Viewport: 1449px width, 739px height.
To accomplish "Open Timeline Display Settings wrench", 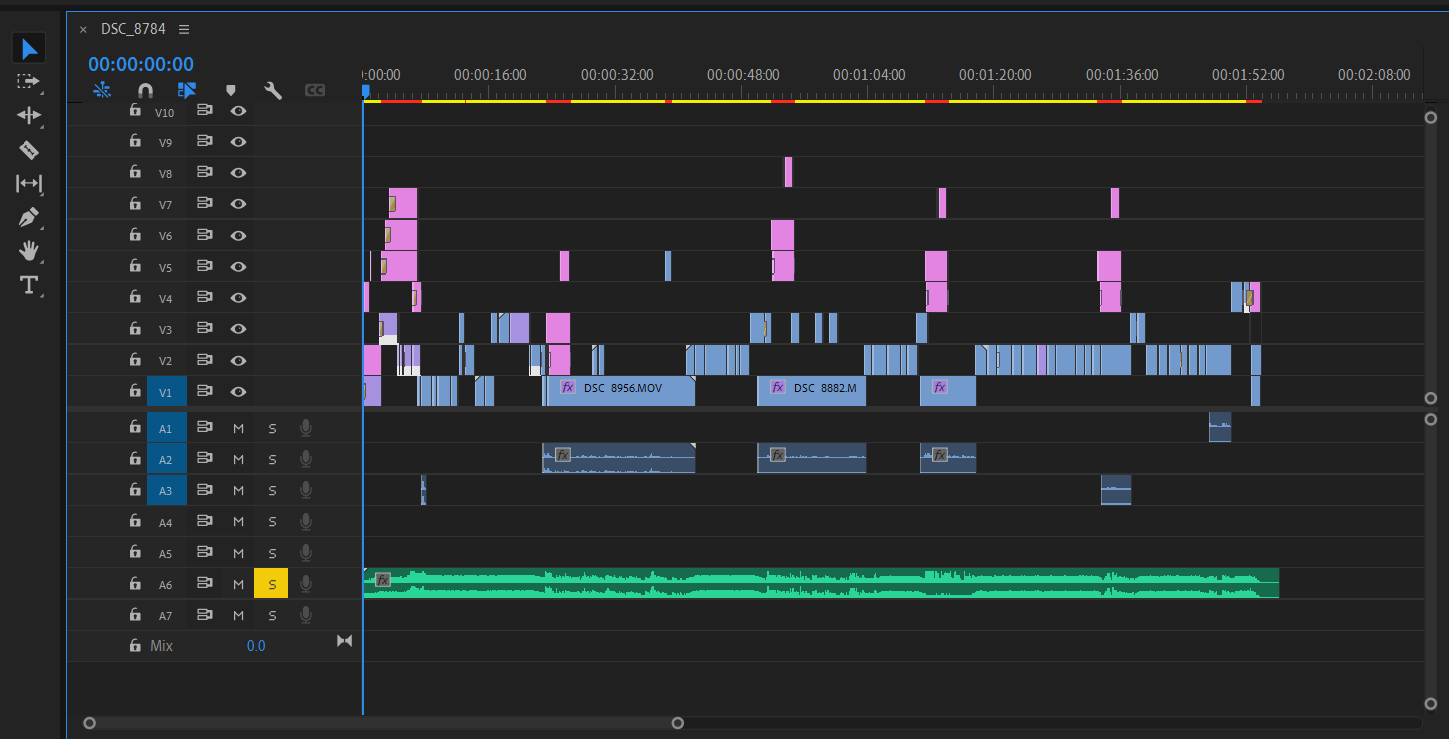I will [272, 90].
